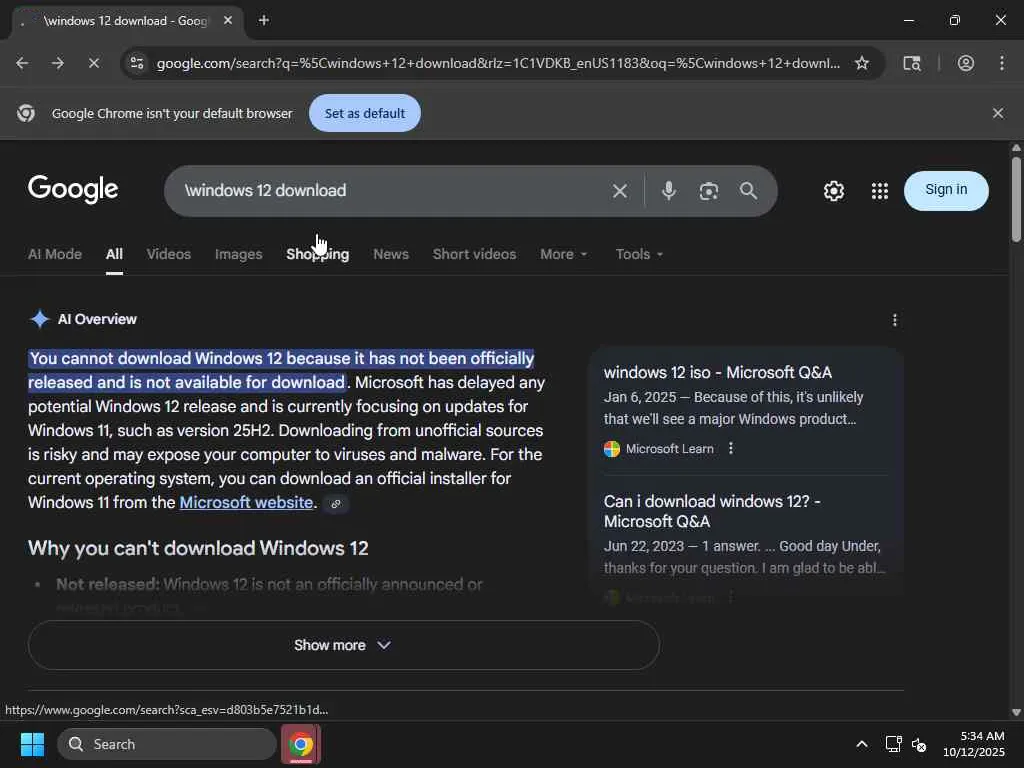The width and height of the screenshot is (1024, 768).
Task: Click the Why you can't download heading
Action: 198,548
